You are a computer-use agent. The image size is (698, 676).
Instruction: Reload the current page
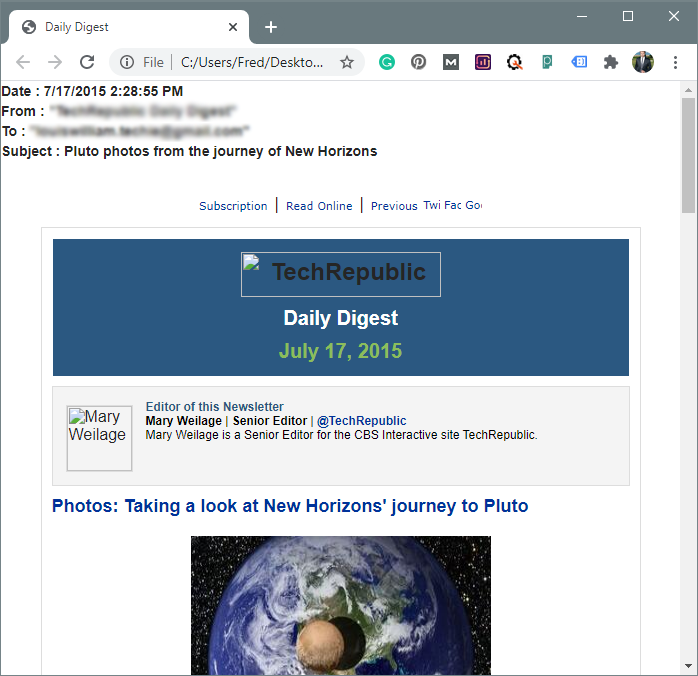pyautogui.click(x=87, y=62)
